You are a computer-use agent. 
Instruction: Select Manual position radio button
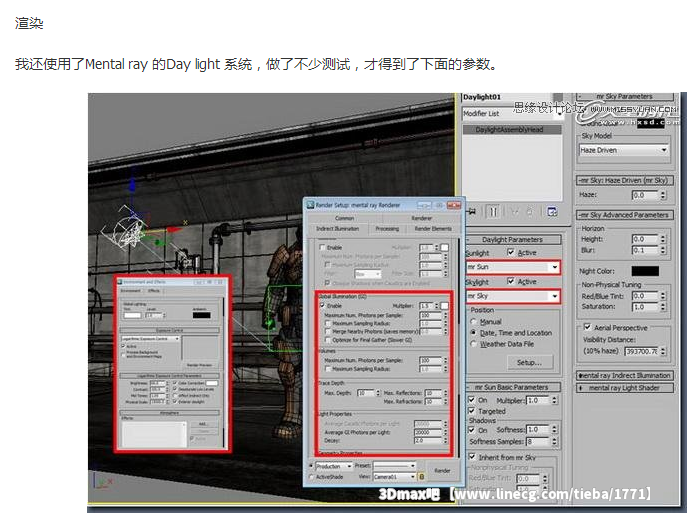(x=474, y=321)
